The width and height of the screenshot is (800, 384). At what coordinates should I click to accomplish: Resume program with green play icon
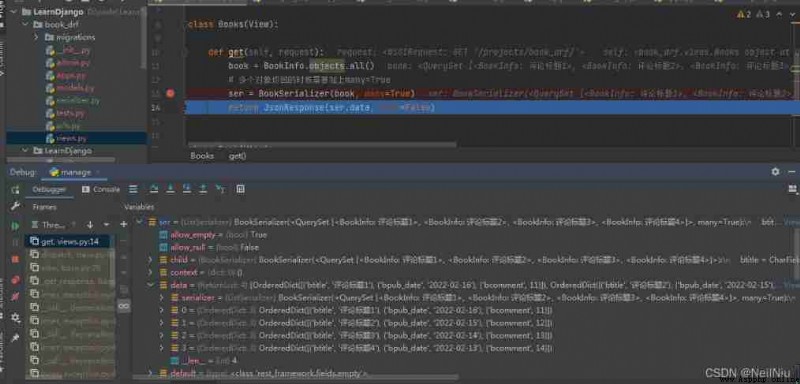point(15,225)
